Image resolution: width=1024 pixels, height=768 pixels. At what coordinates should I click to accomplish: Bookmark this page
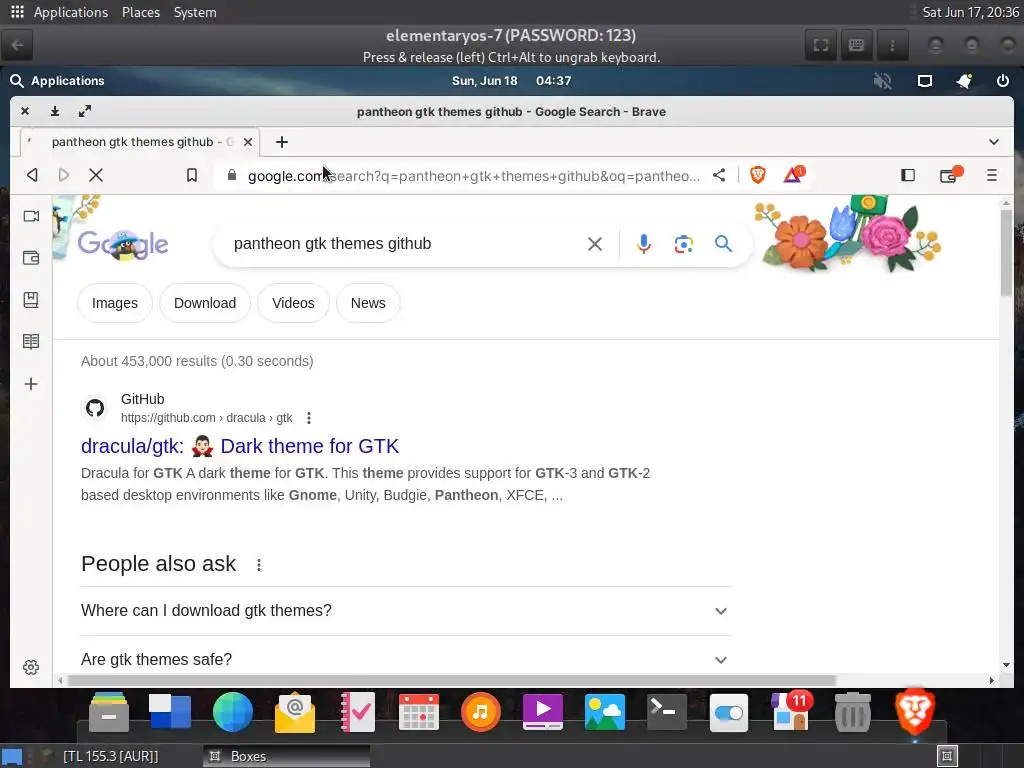click(191, 175)
